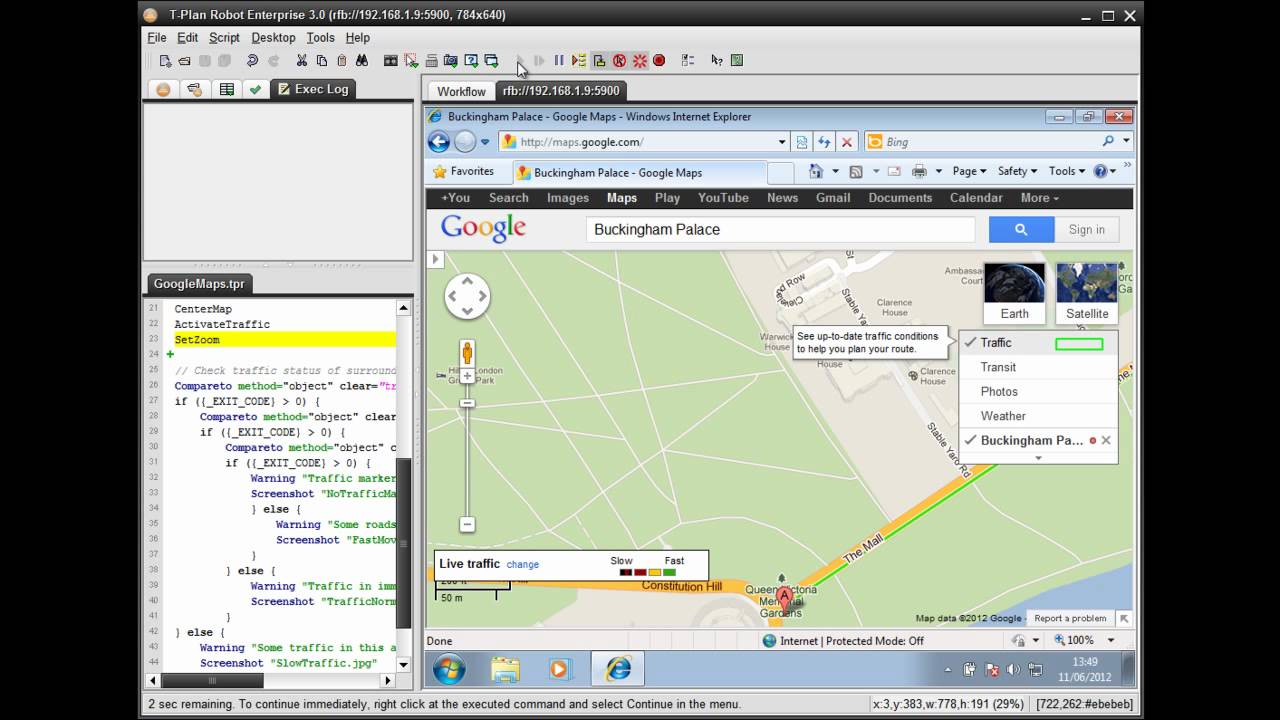The height and width of the screenshot is (720, 1280).
Task: Open the IE zoom level 100% dropdown arrow
Action: click(x=1110, y=640)
